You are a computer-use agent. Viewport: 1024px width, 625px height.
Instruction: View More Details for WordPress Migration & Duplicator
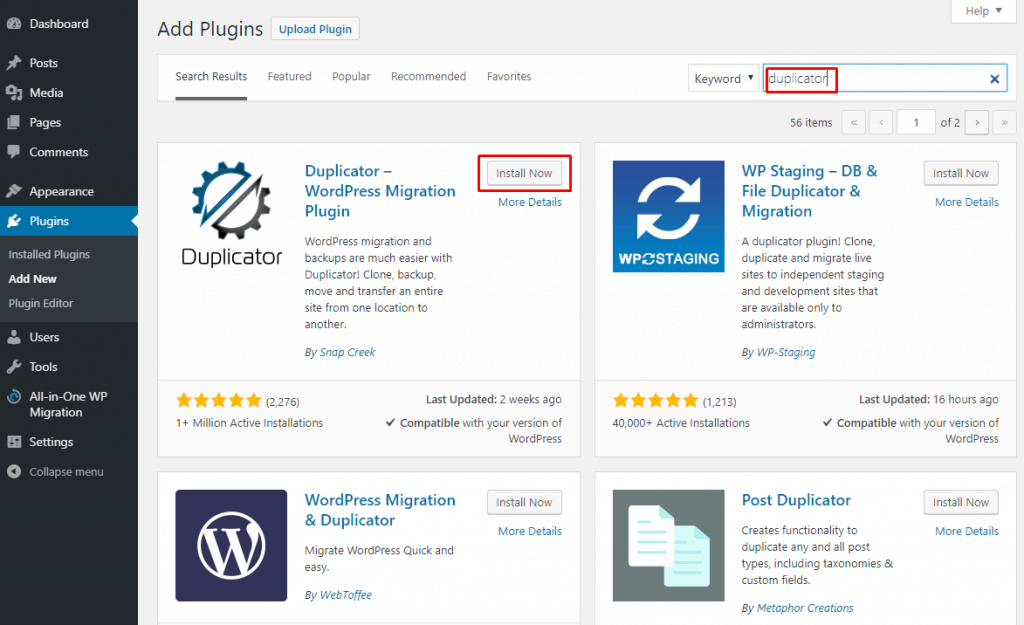(x=530, y=531)
